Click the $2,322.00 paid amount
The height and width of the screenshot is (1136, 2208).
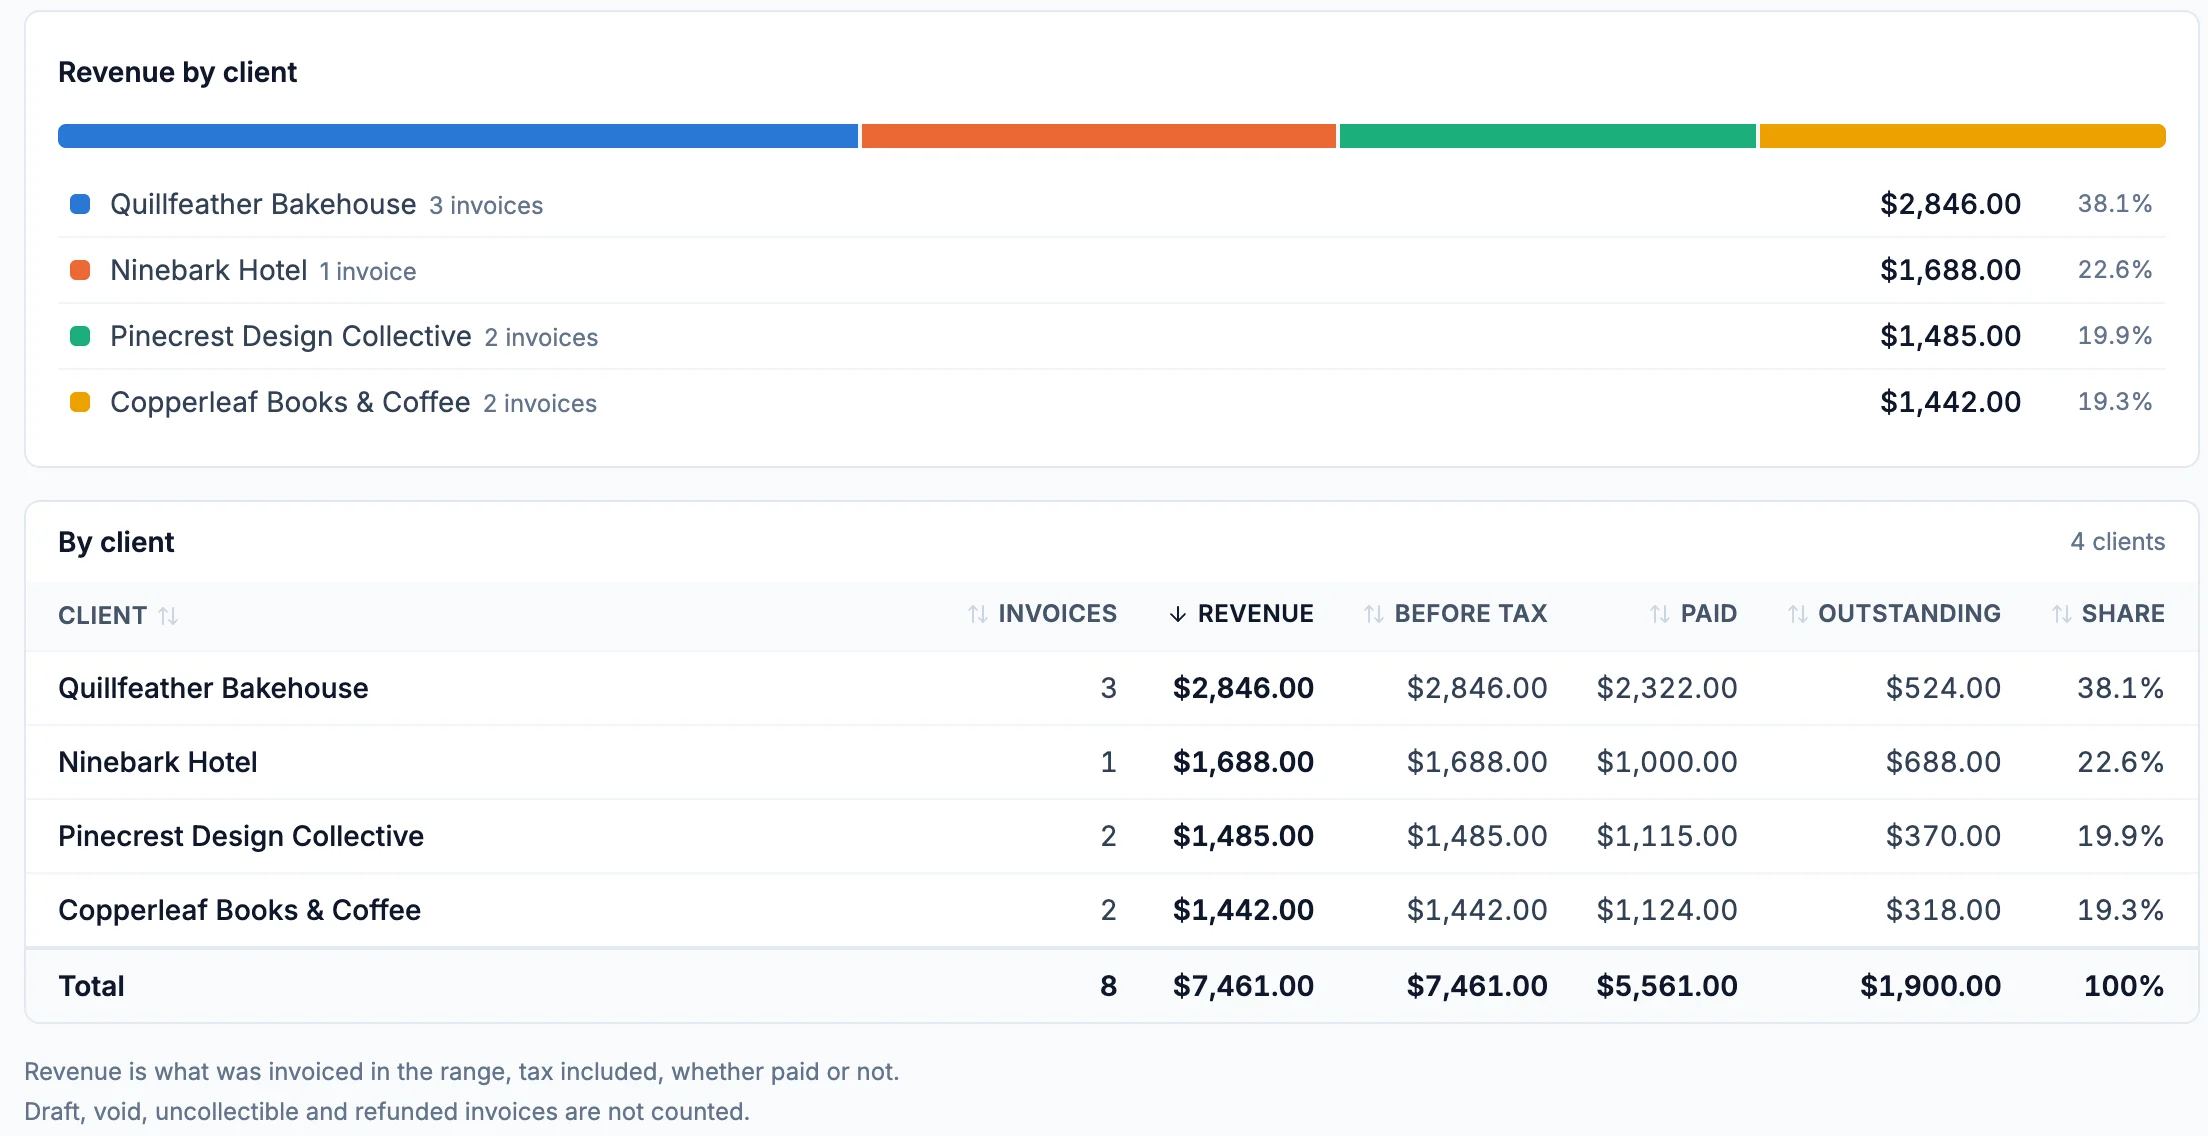coord(1667,688)
